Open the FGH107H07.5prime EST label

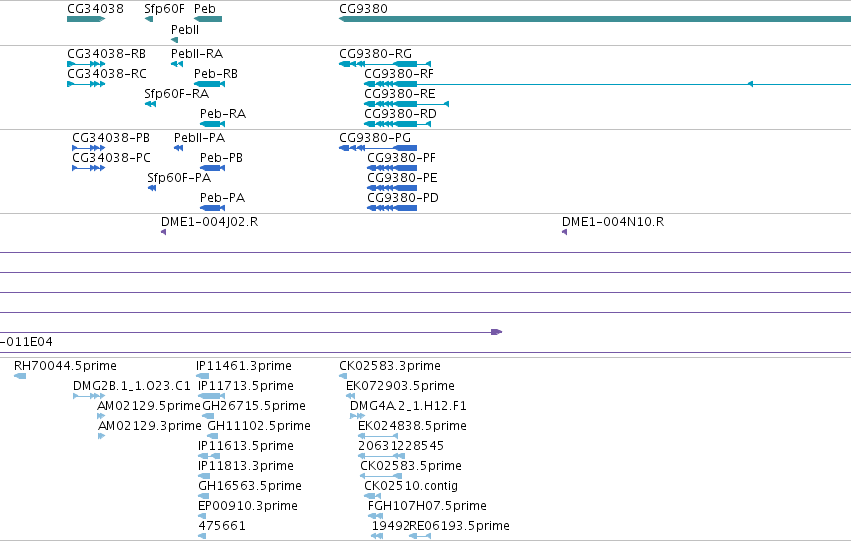coord(427,506)
